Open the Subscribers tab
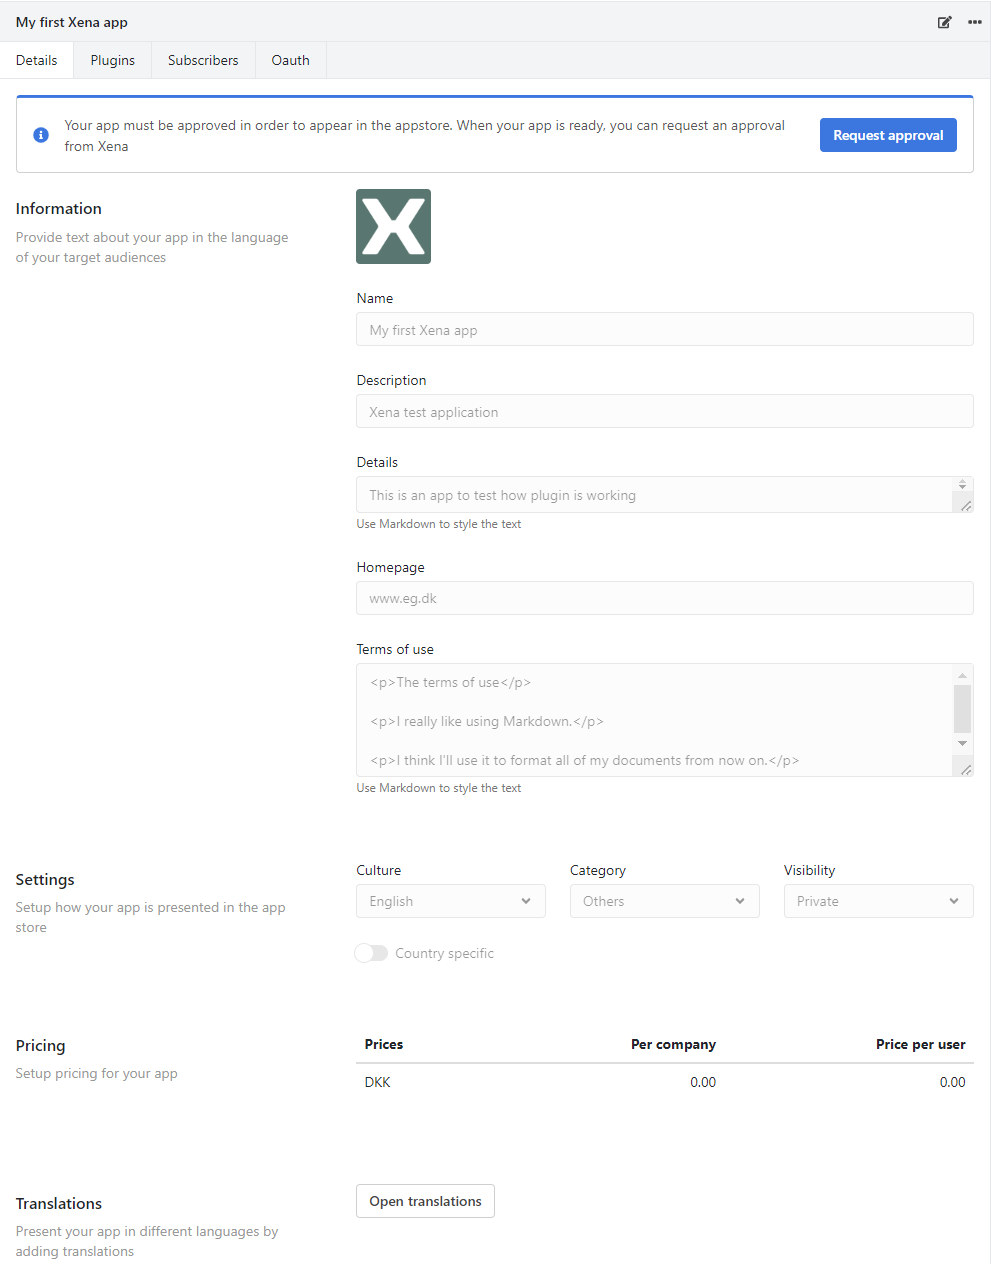The image size is (991, 1264). 203,60
